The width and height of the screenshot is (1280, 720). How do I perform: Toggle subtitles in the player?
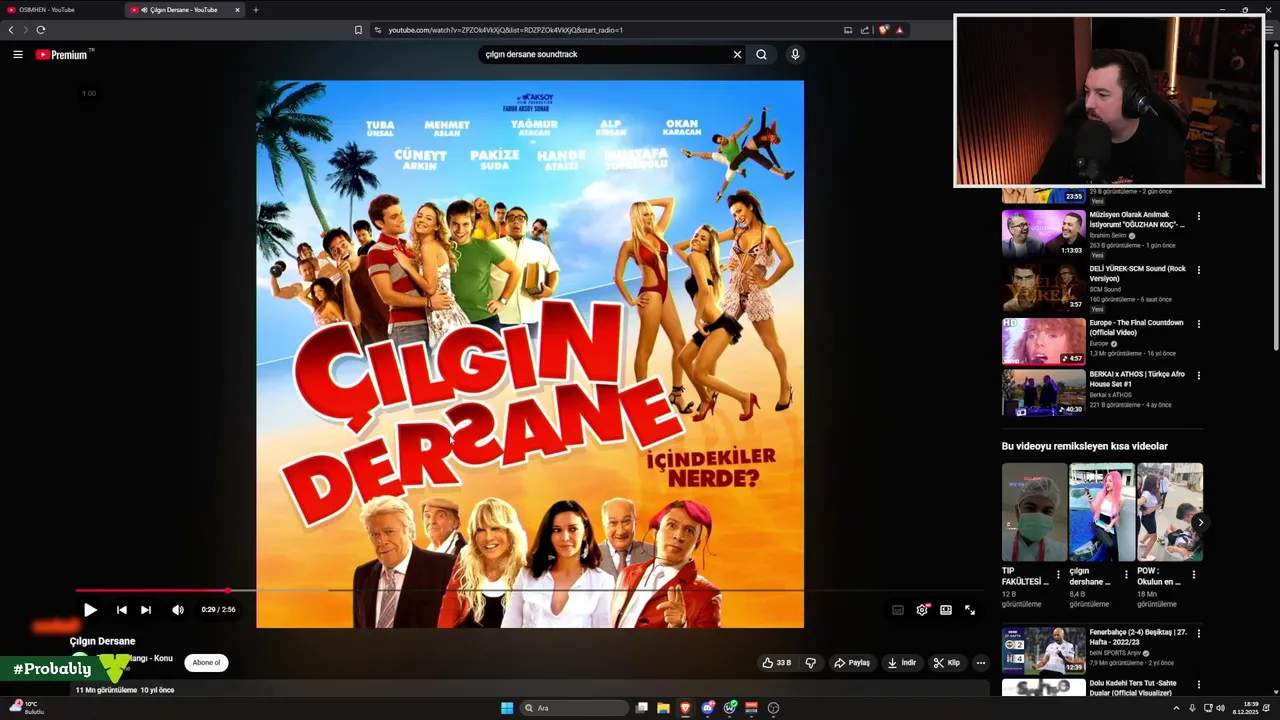898,610
